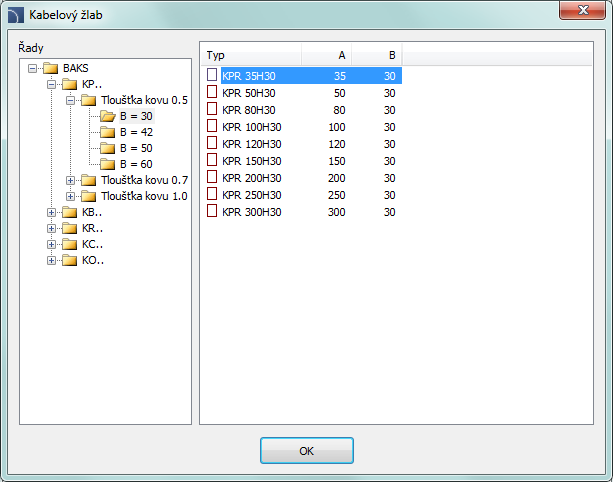Click the open folder icon for B = 30
Image resolution: width=613 pixels, height=482 pixels.
[108, 116]
